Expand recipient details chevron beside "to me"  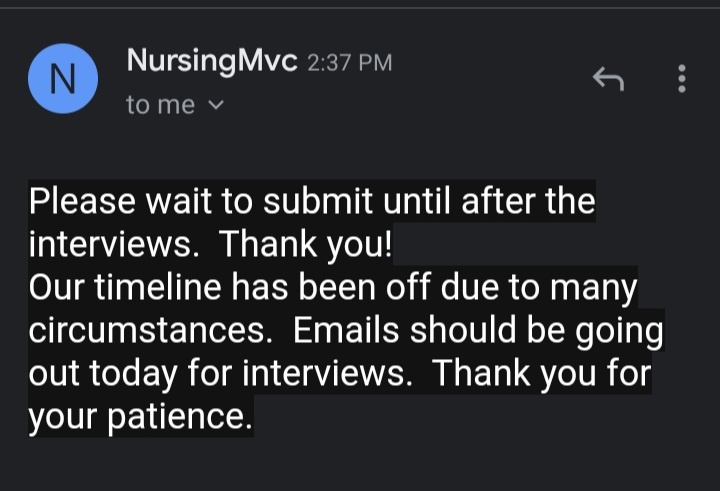tap(216, 105)
